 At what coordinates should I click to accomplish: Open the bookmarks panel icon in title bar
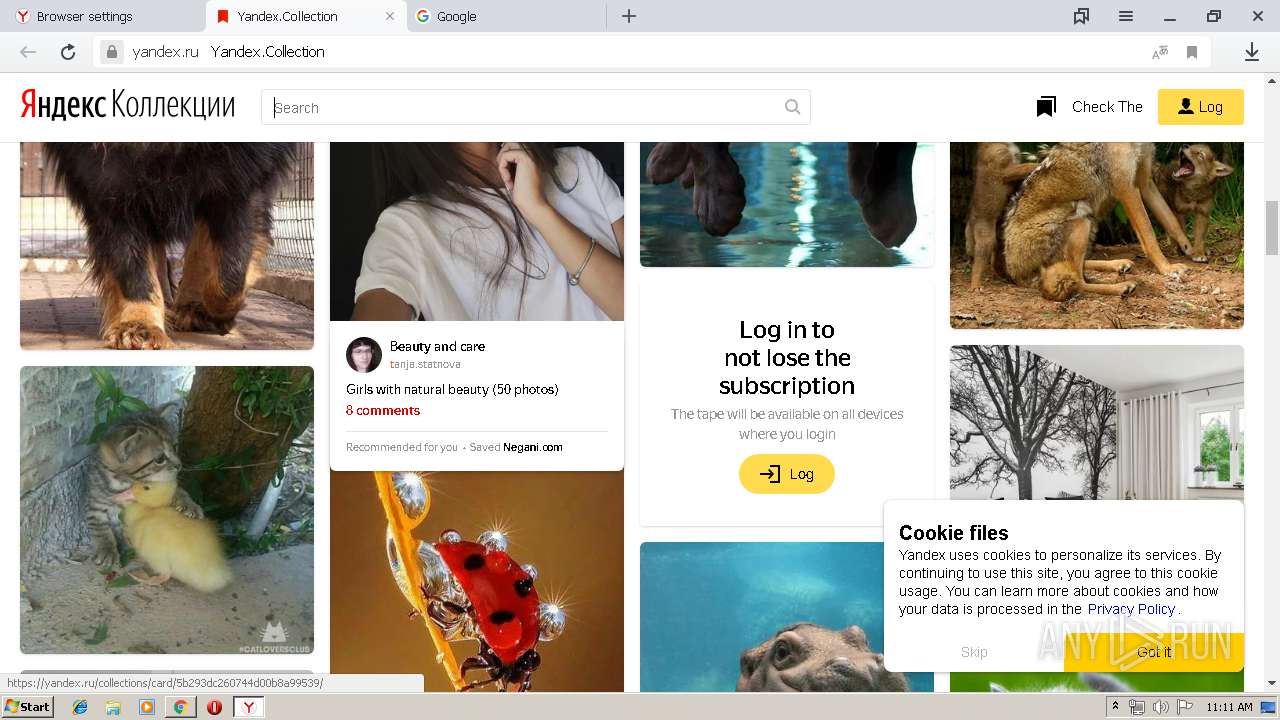[x=1081, y=16]
